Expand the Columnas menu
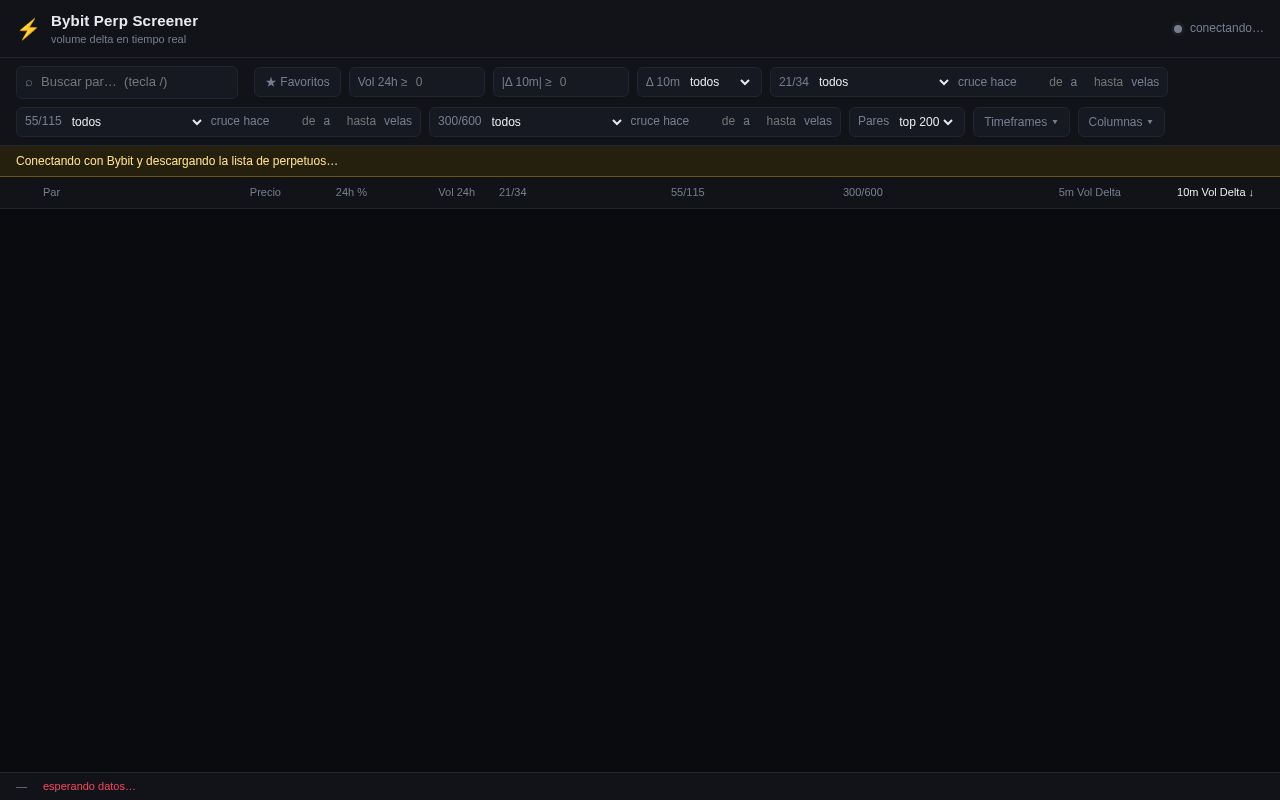The height and width of the screenshot is (800, 1280). click(x=1121, y=122)
